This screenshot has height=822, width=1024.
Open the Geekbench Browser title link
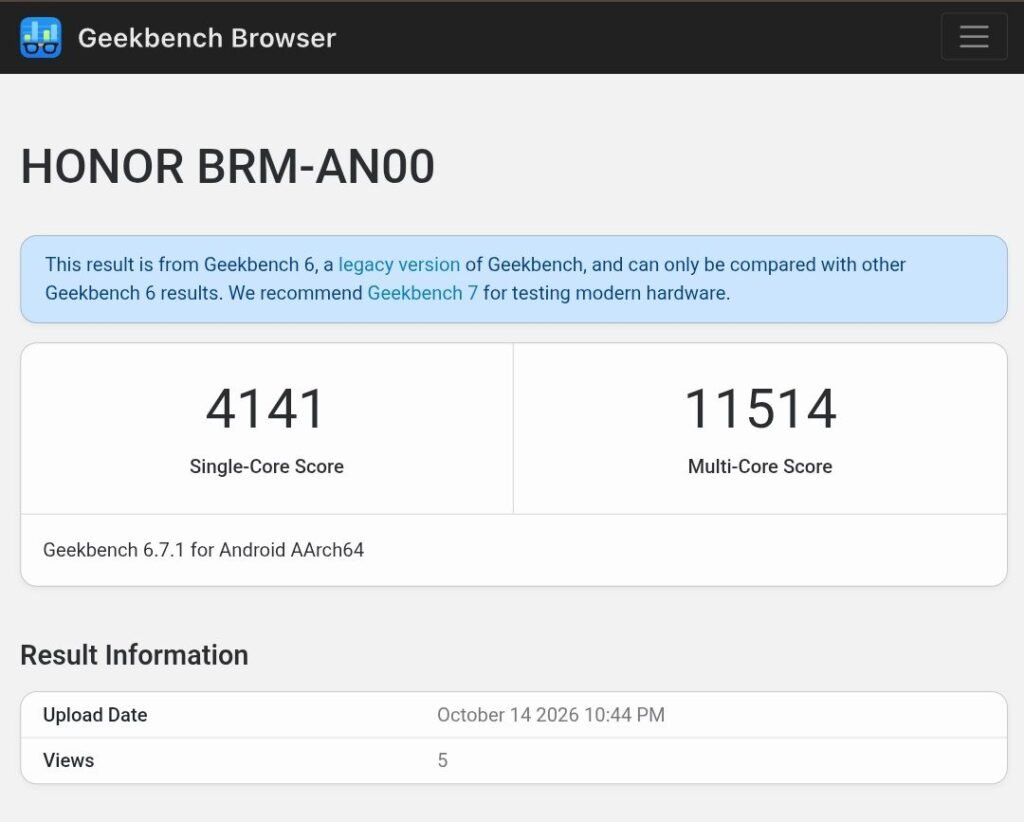206,38
